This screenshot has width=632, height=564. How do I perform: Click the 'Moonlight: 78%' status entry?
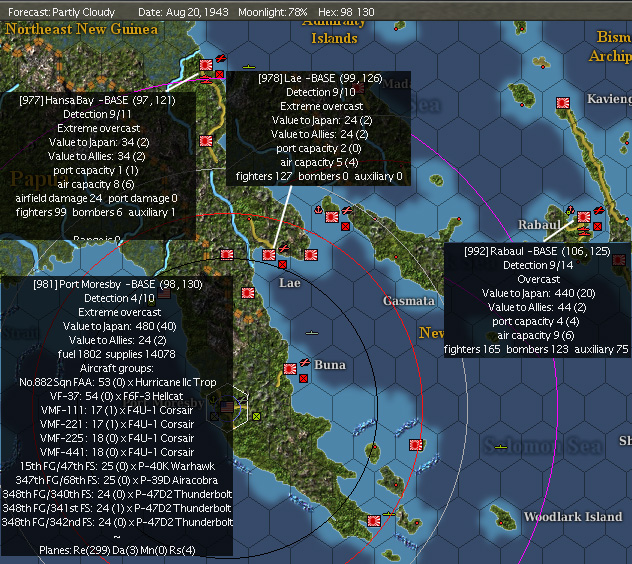[272, 12]
